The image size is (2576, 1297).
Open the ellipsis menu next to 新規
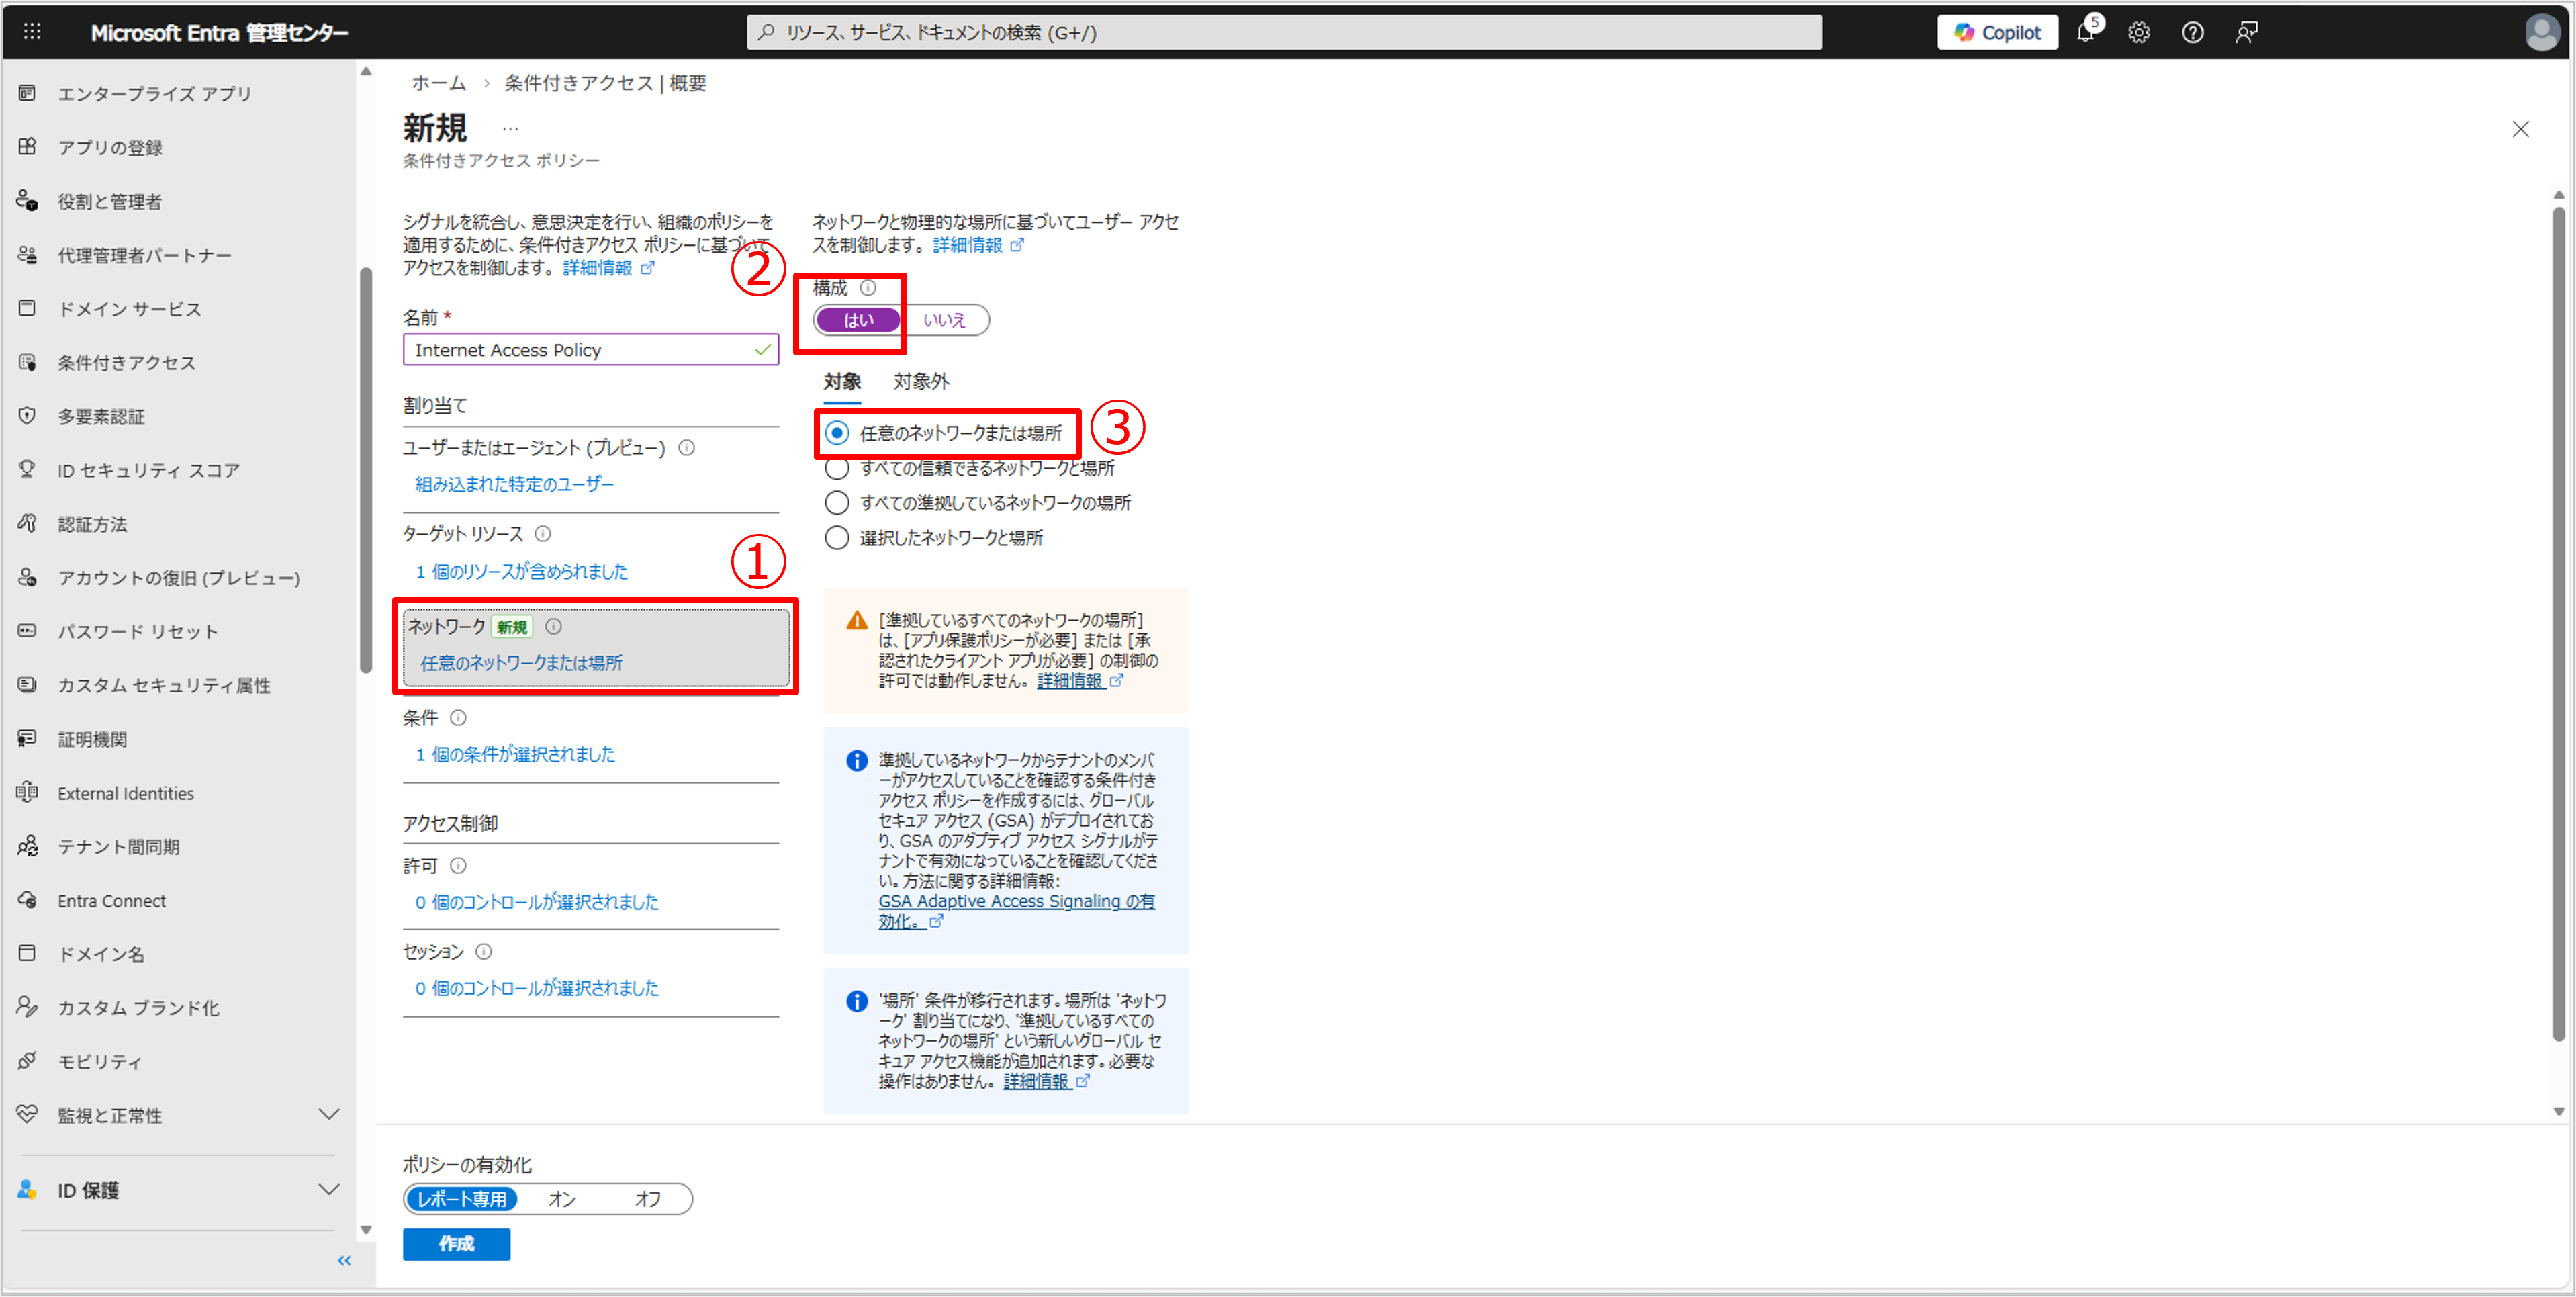[x=510, y=129]
